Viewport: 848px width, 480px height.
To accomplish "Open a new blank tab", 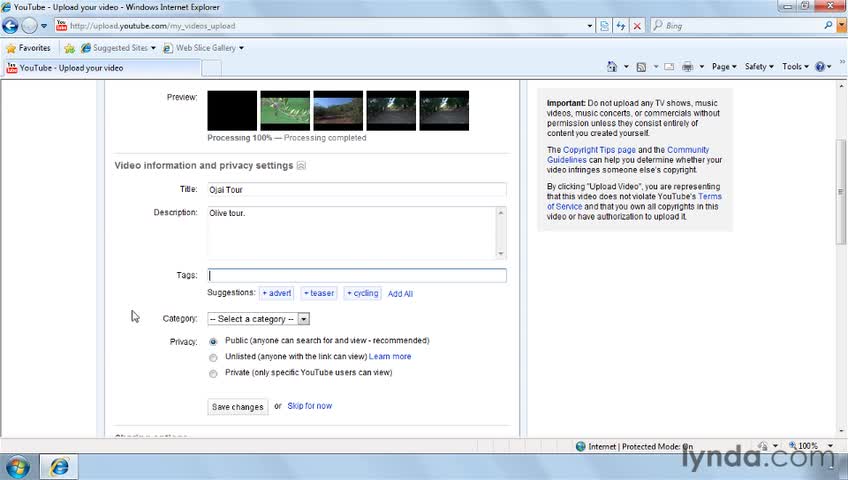I will pyautogui.click(x=211, y=68).
